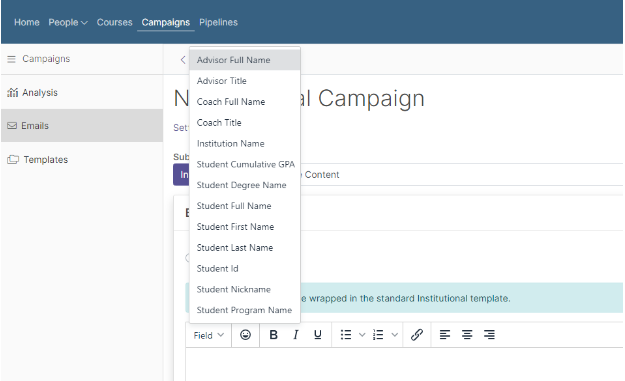Click the hamburger menu icon beside Campaigns
Image resolution: width=625 pixels, height=381 pixels.
pyautogui.click(x=11, y=59)
